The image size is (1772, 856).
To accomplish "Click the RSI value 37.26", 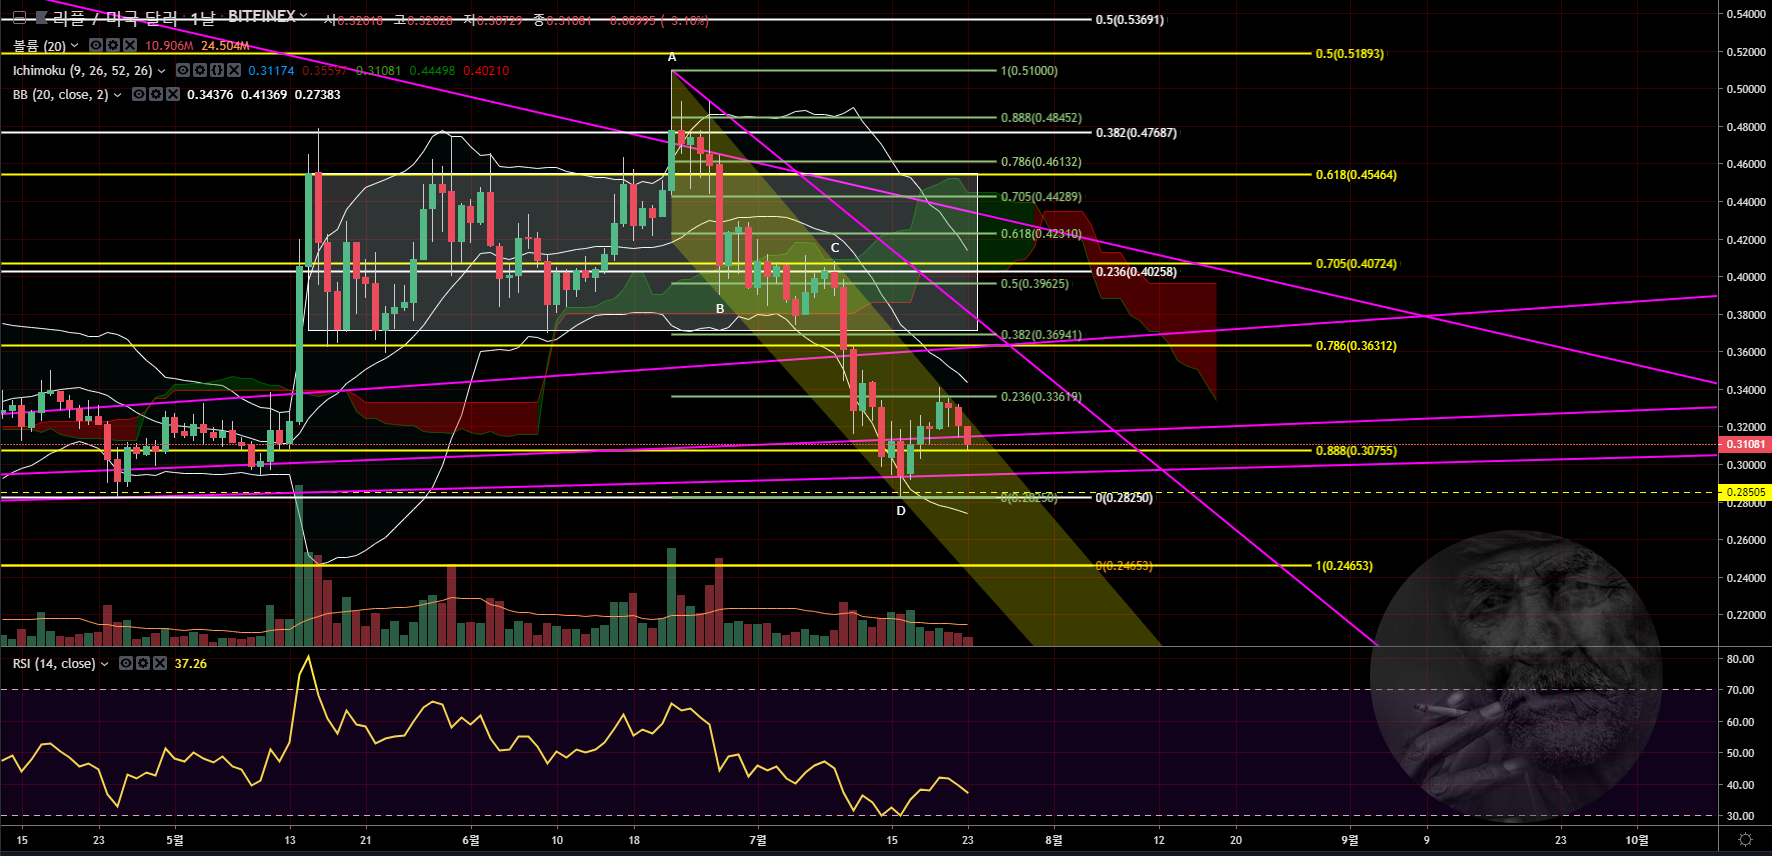I will coord(191,664).
